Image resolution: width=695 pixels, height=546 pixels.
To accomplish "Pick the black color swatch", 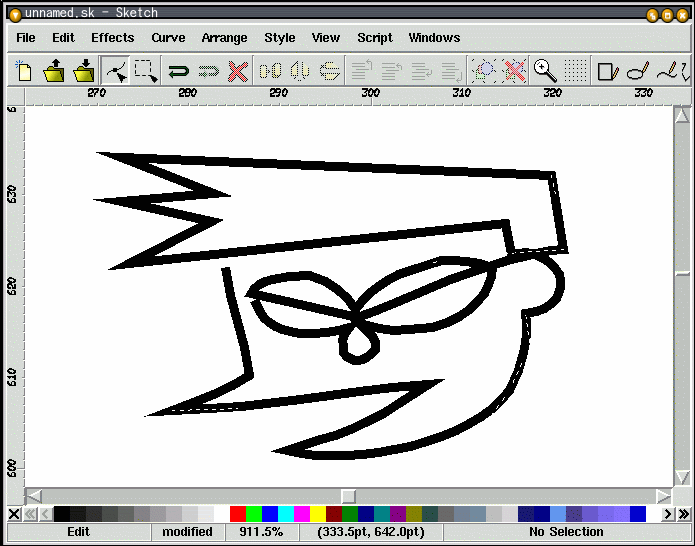I will tap(62, 514).
